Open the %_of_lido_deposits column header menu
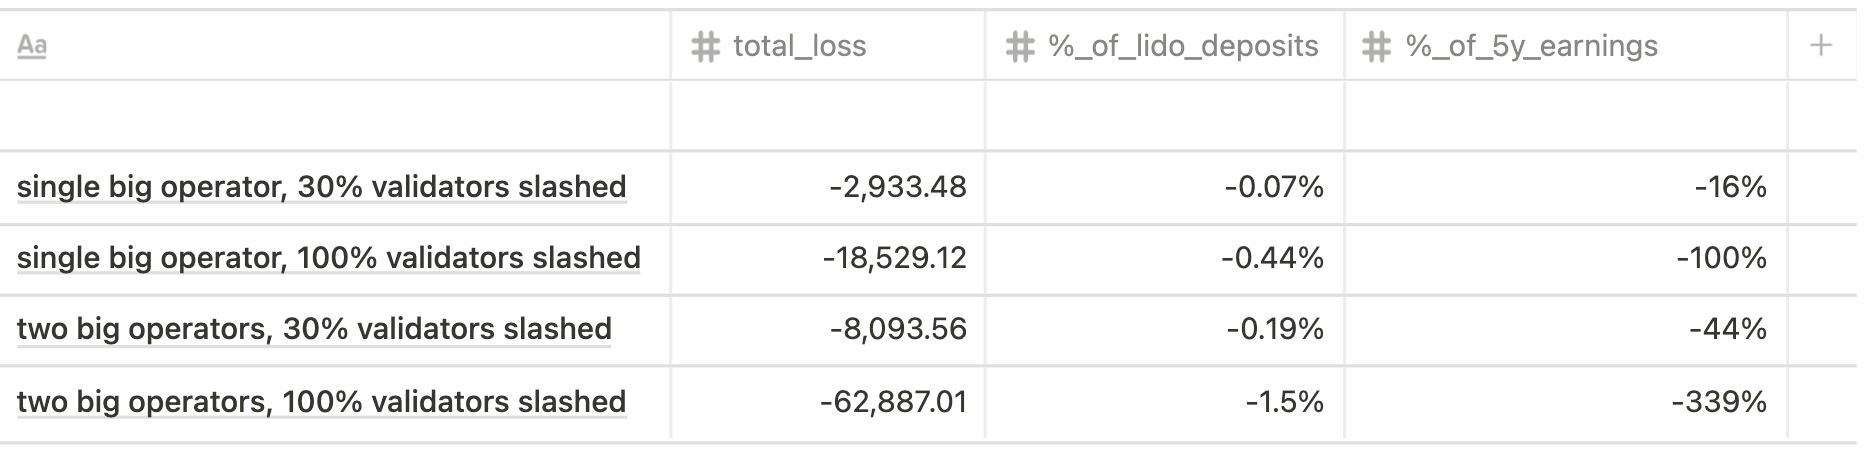The height and width of the screenshot is (452, 1868). [x=1165, y=46]
